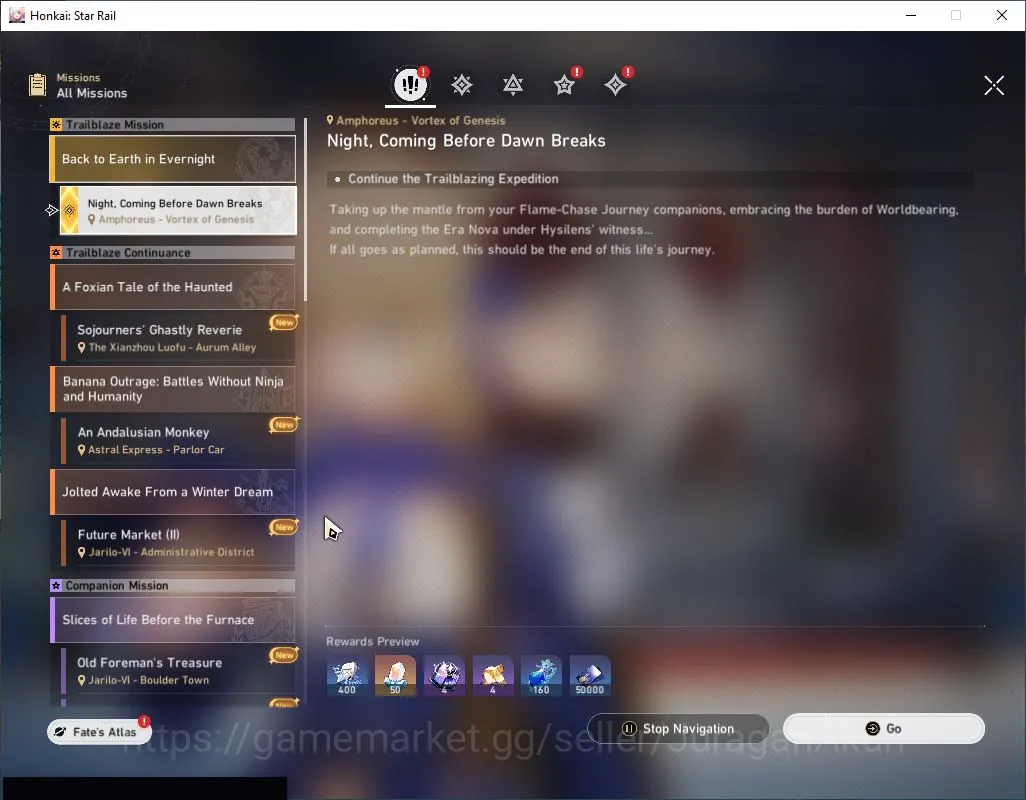This screenshot has width=1026, height=800.
Task: Click the Trailblaze Mission header icon
Action: [x=56, y=125]
